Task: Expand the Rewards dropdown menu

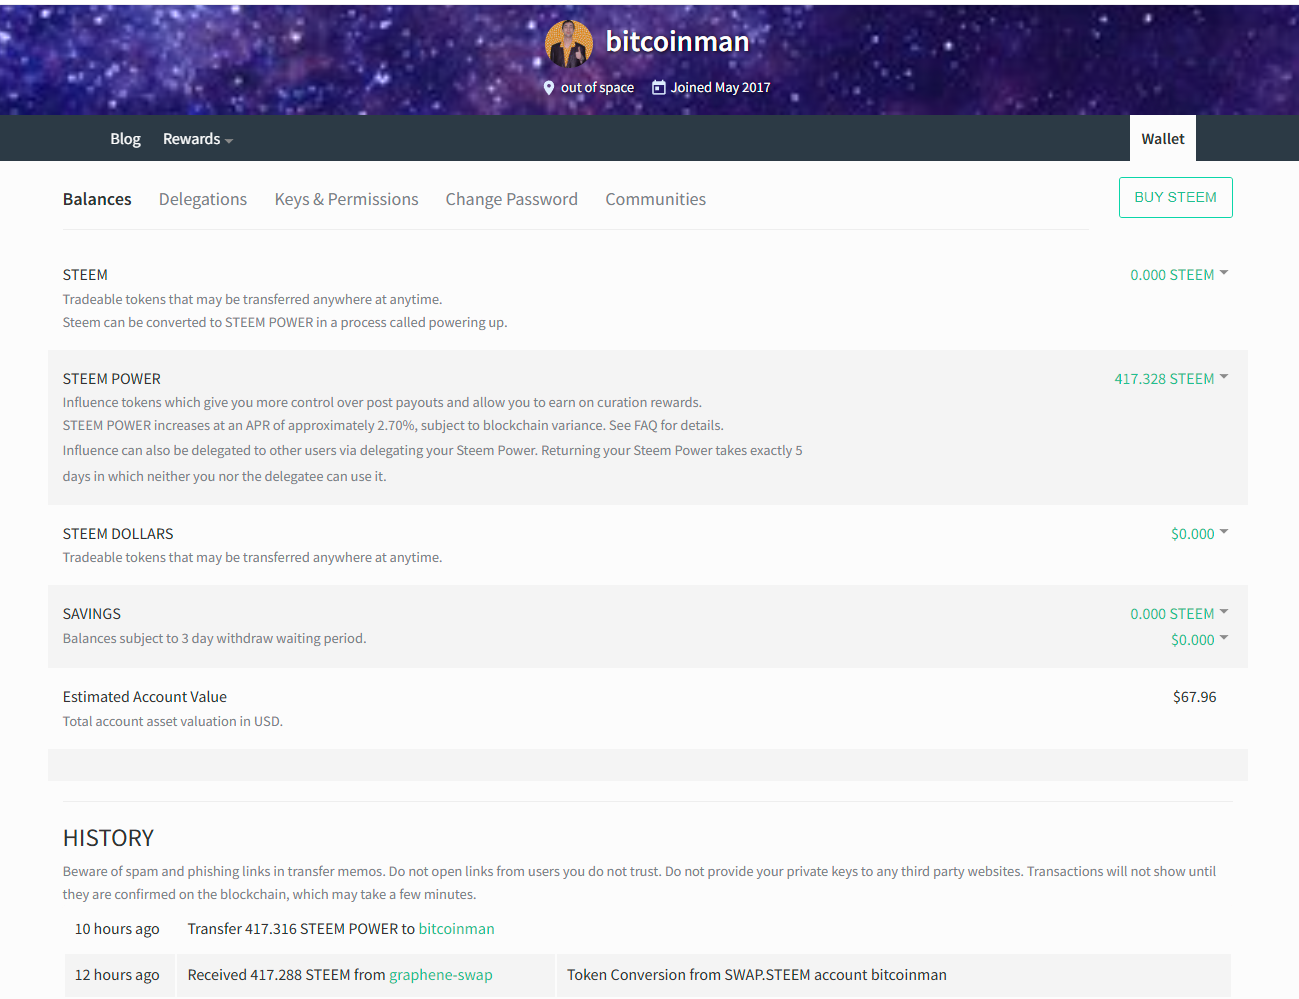Action: [x=198, y=139]
